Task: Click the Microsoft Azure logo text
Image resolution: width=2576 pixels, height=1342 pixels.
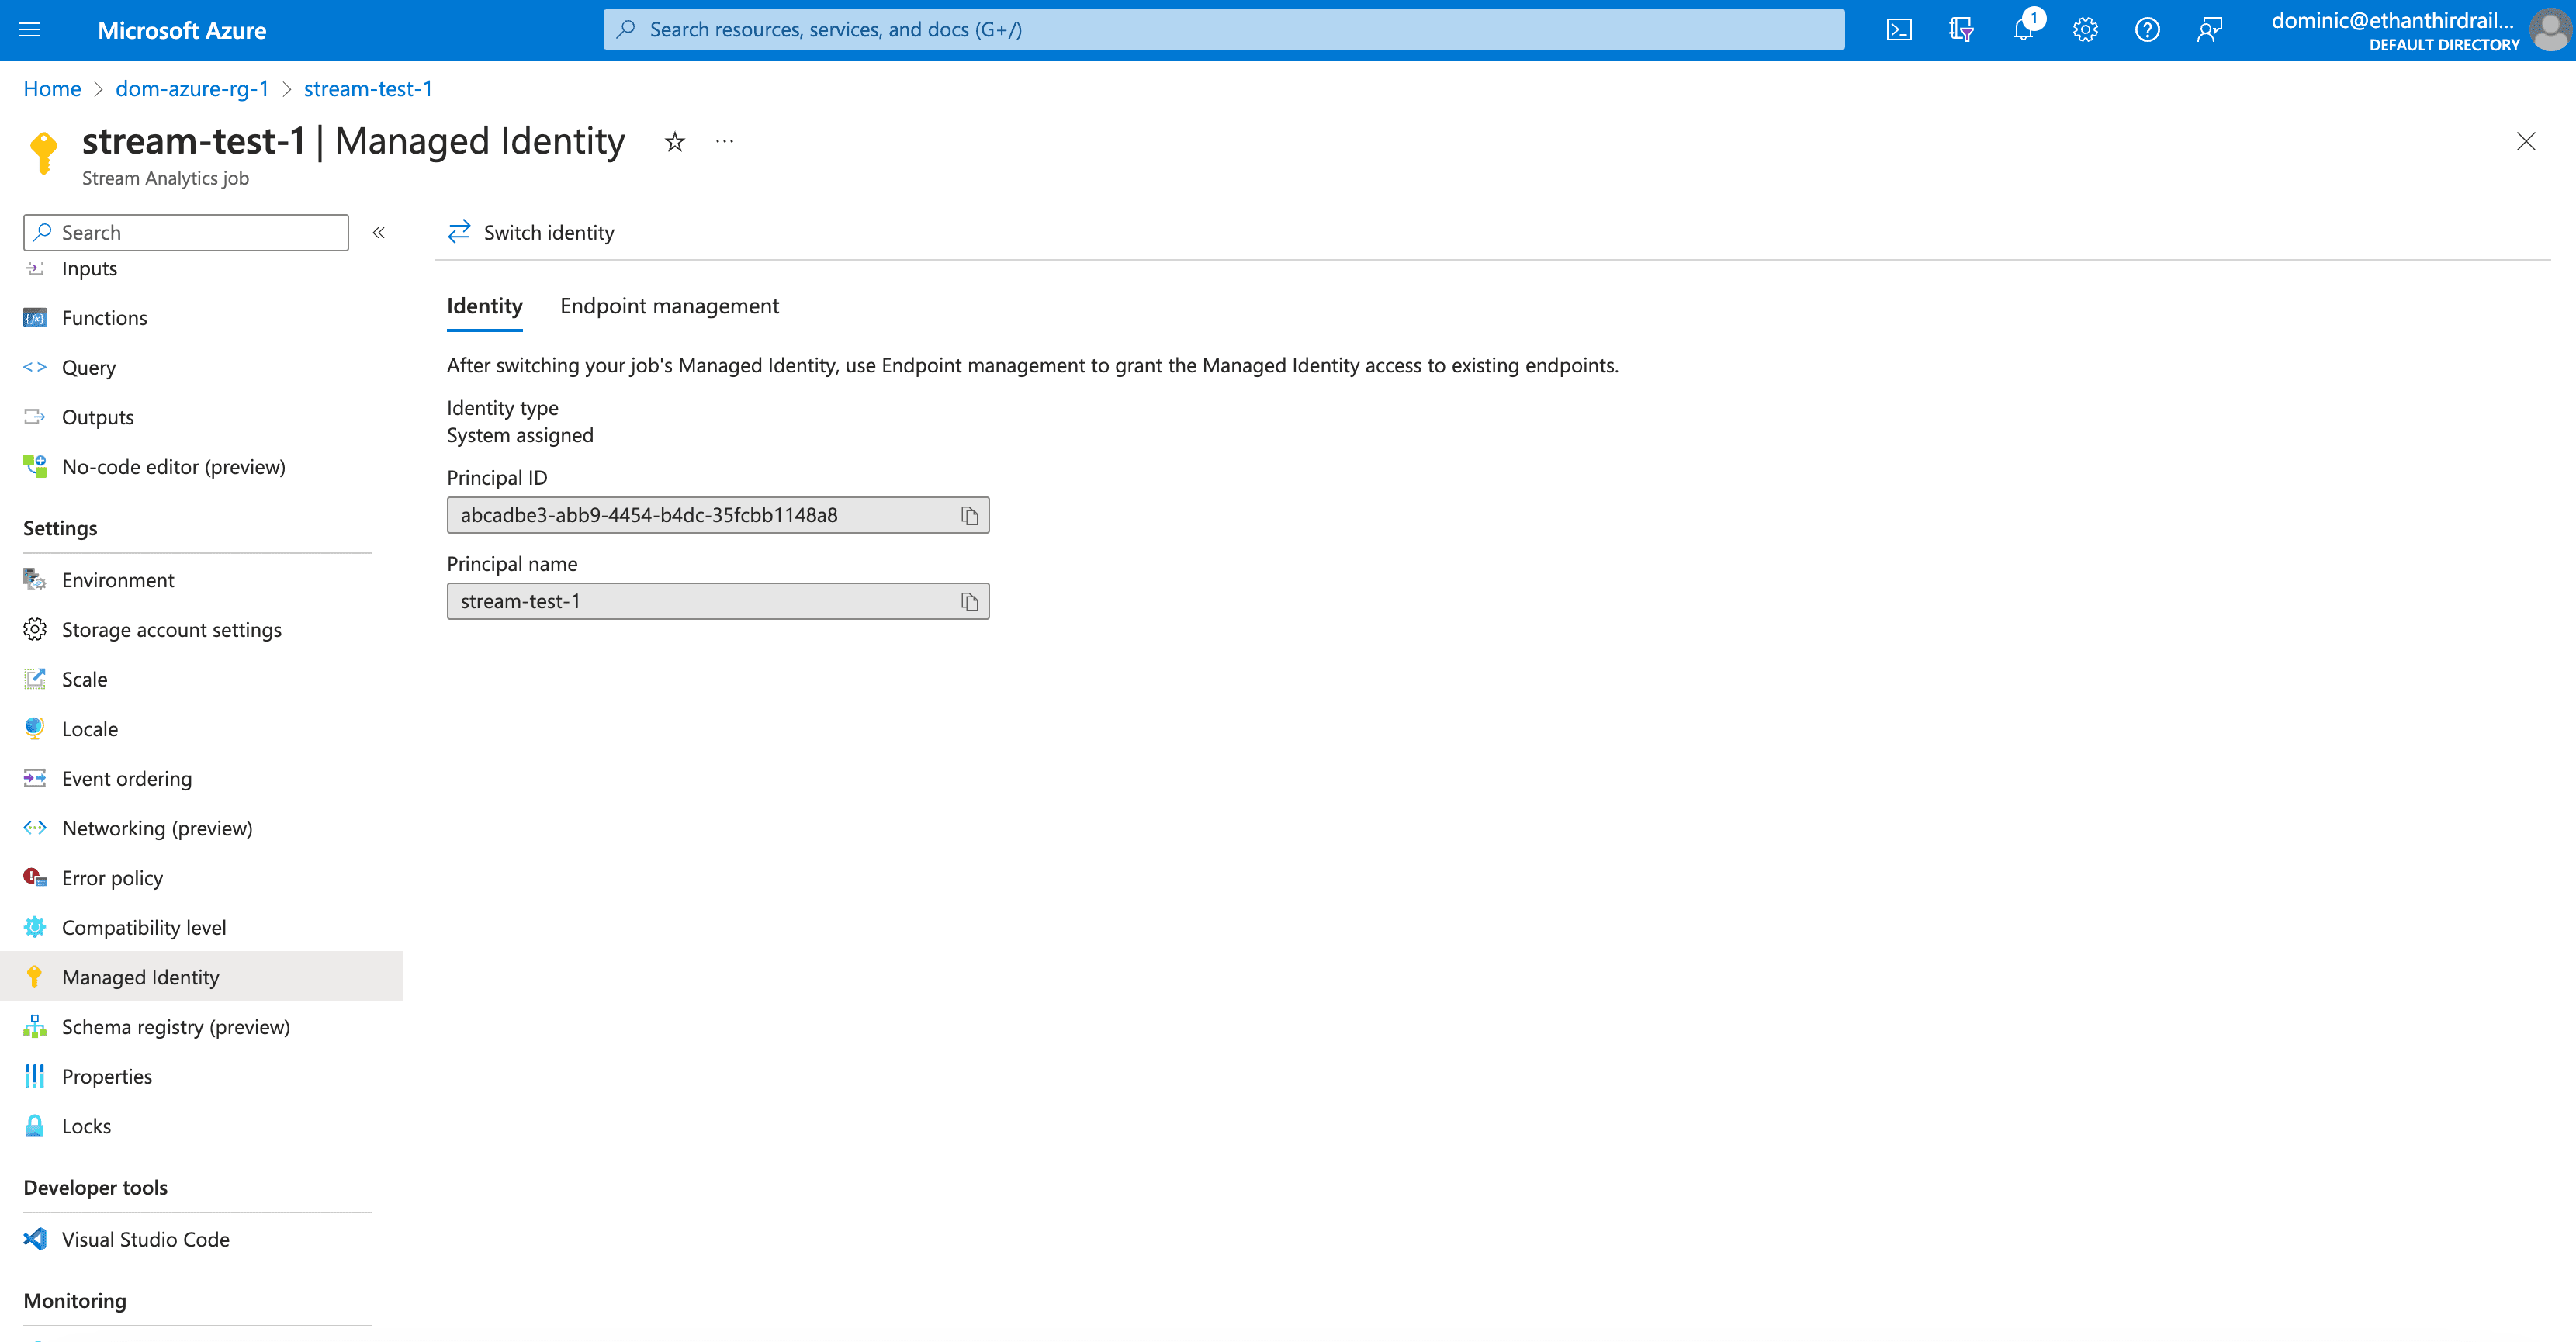Action: [x=182, y=30]
